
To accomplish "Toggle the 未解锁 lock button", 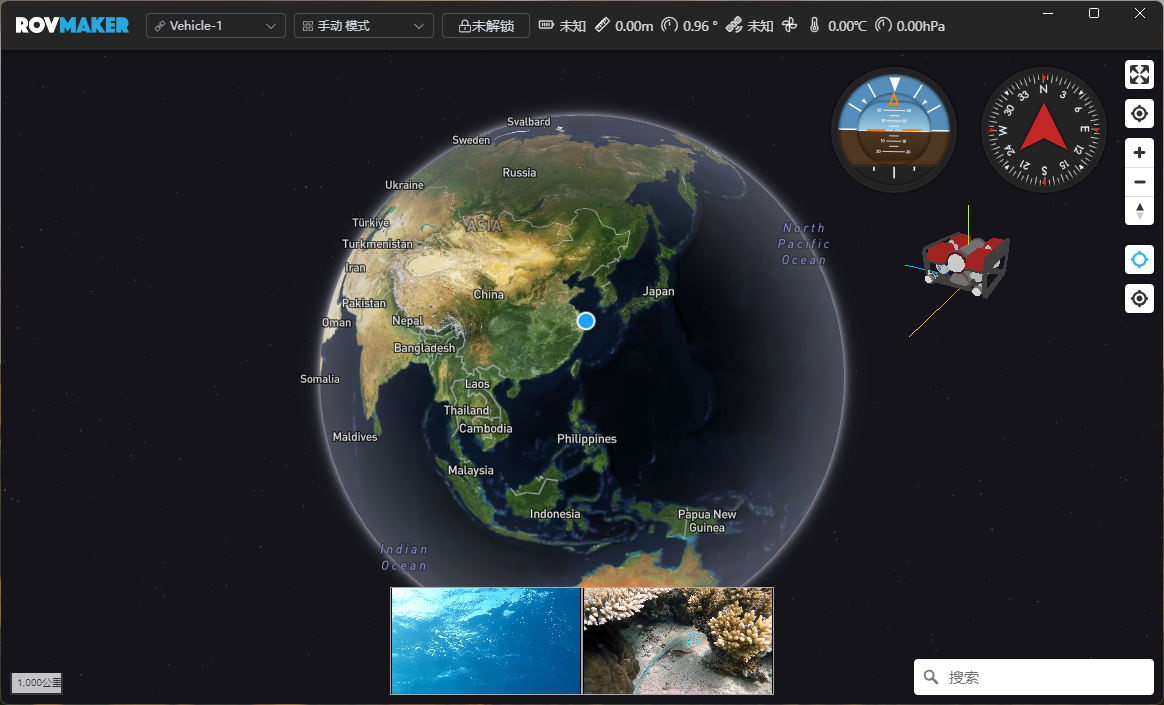I will pyautogui.click(x=485, y=26).
